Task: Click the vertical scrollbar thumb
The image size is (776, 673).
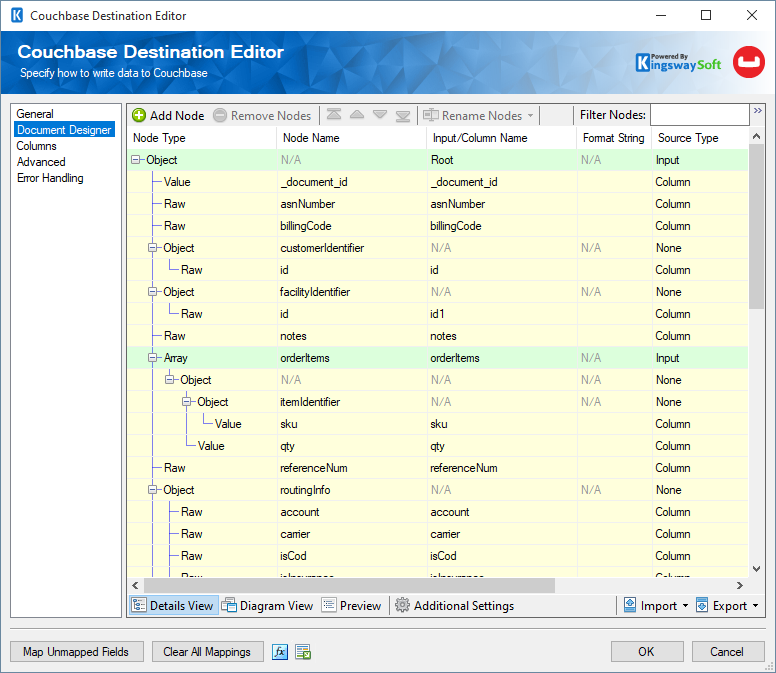Action: coord(756,227)
